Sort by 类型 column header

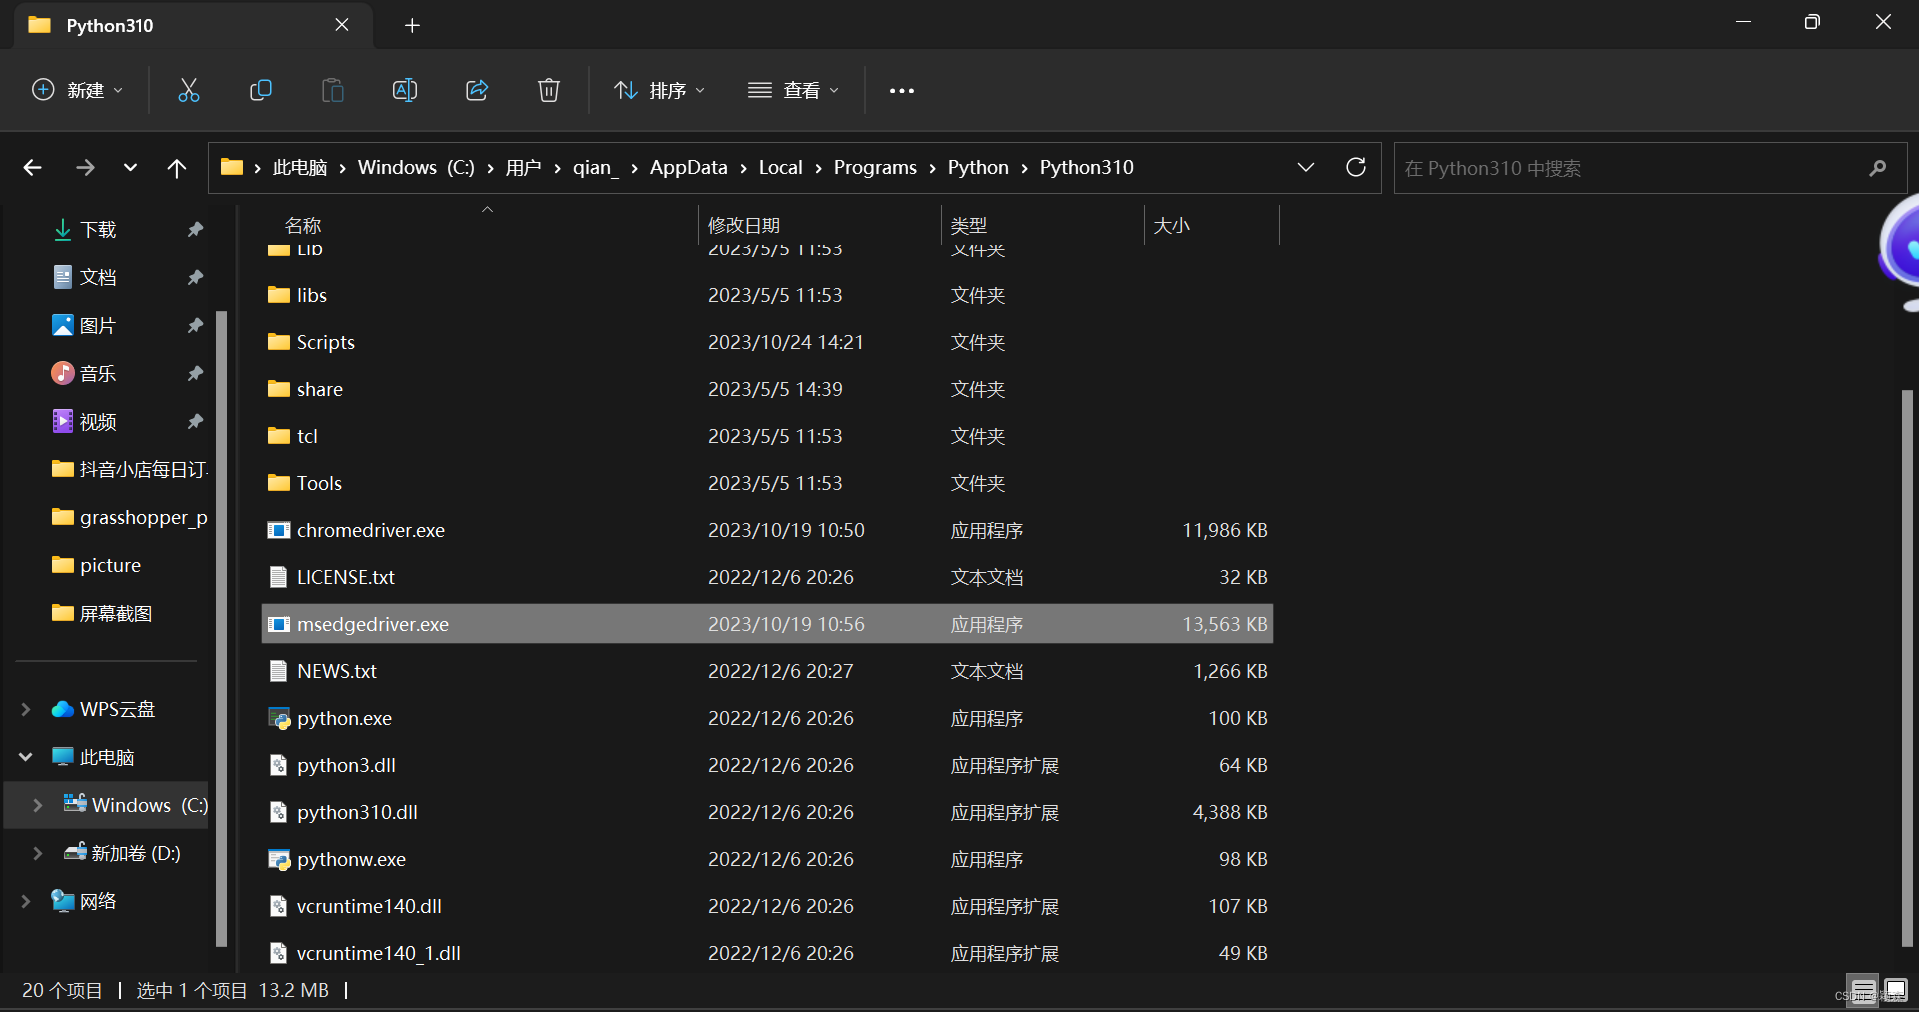(968, 225)
